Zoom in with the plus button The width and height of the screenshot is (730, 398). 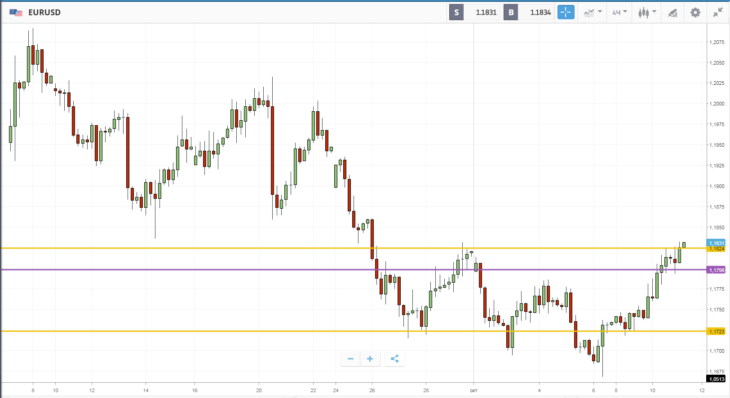click(370, 359)
